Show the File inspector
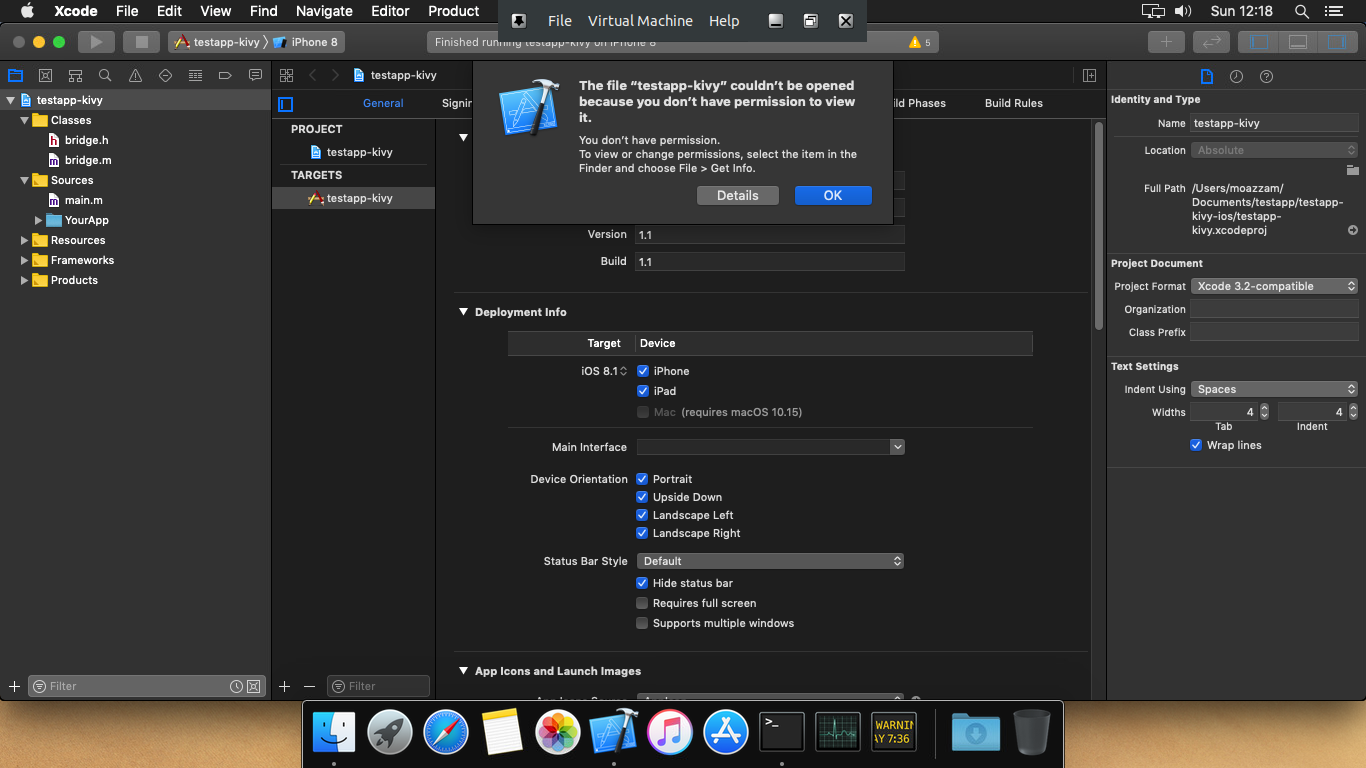The height and width of the screenshot is (768, 1366). click(x=1207, y=76)
